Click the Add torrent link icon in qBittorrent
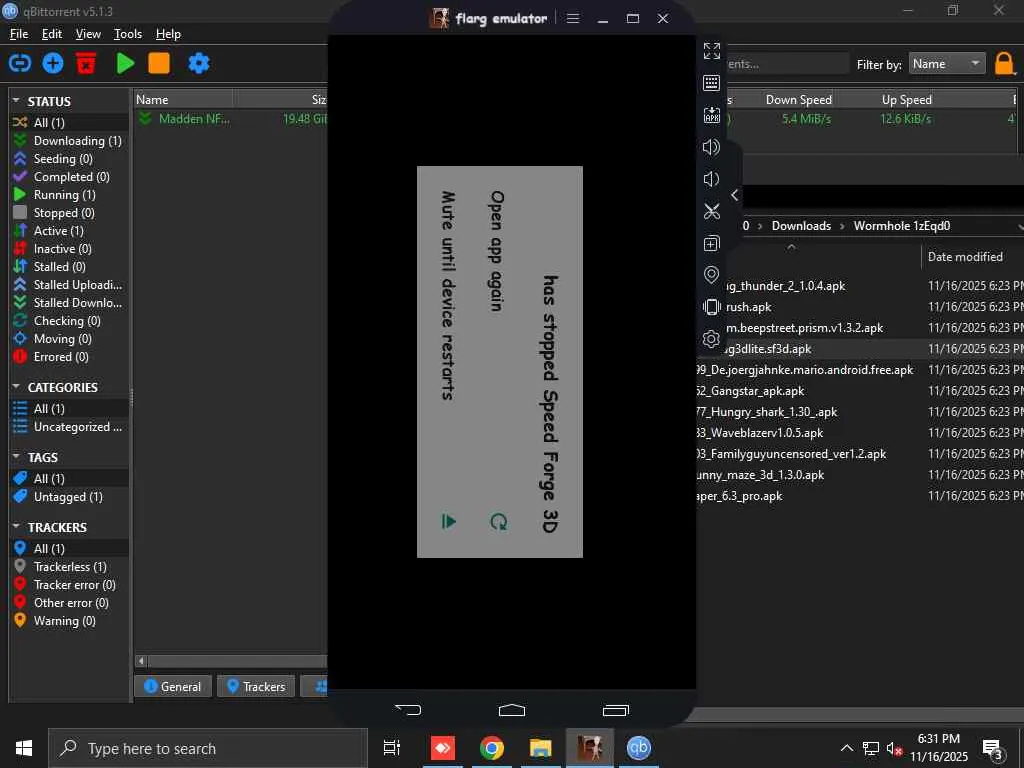 tap(20, 63)
